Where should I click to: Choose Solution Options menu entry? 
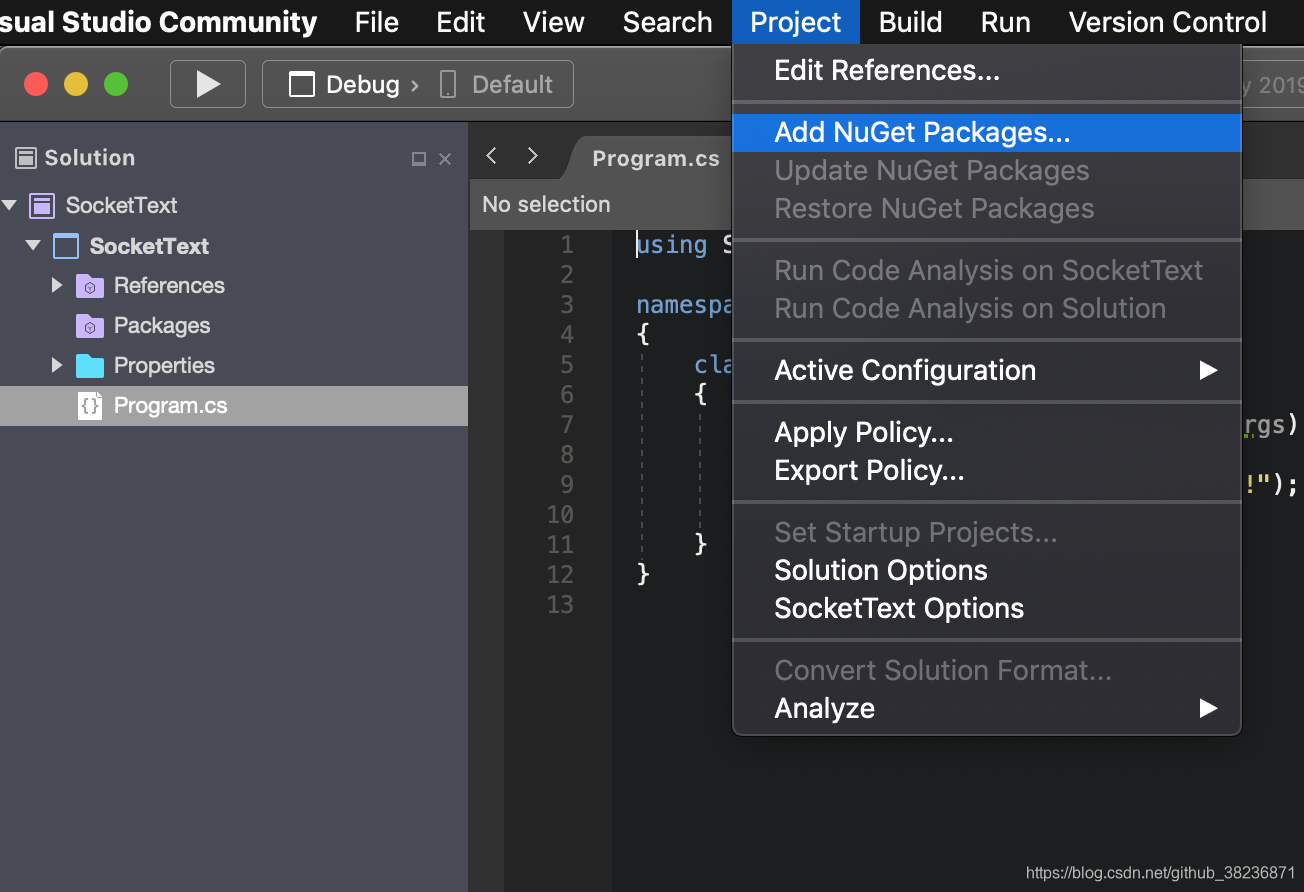coord(987,571)
